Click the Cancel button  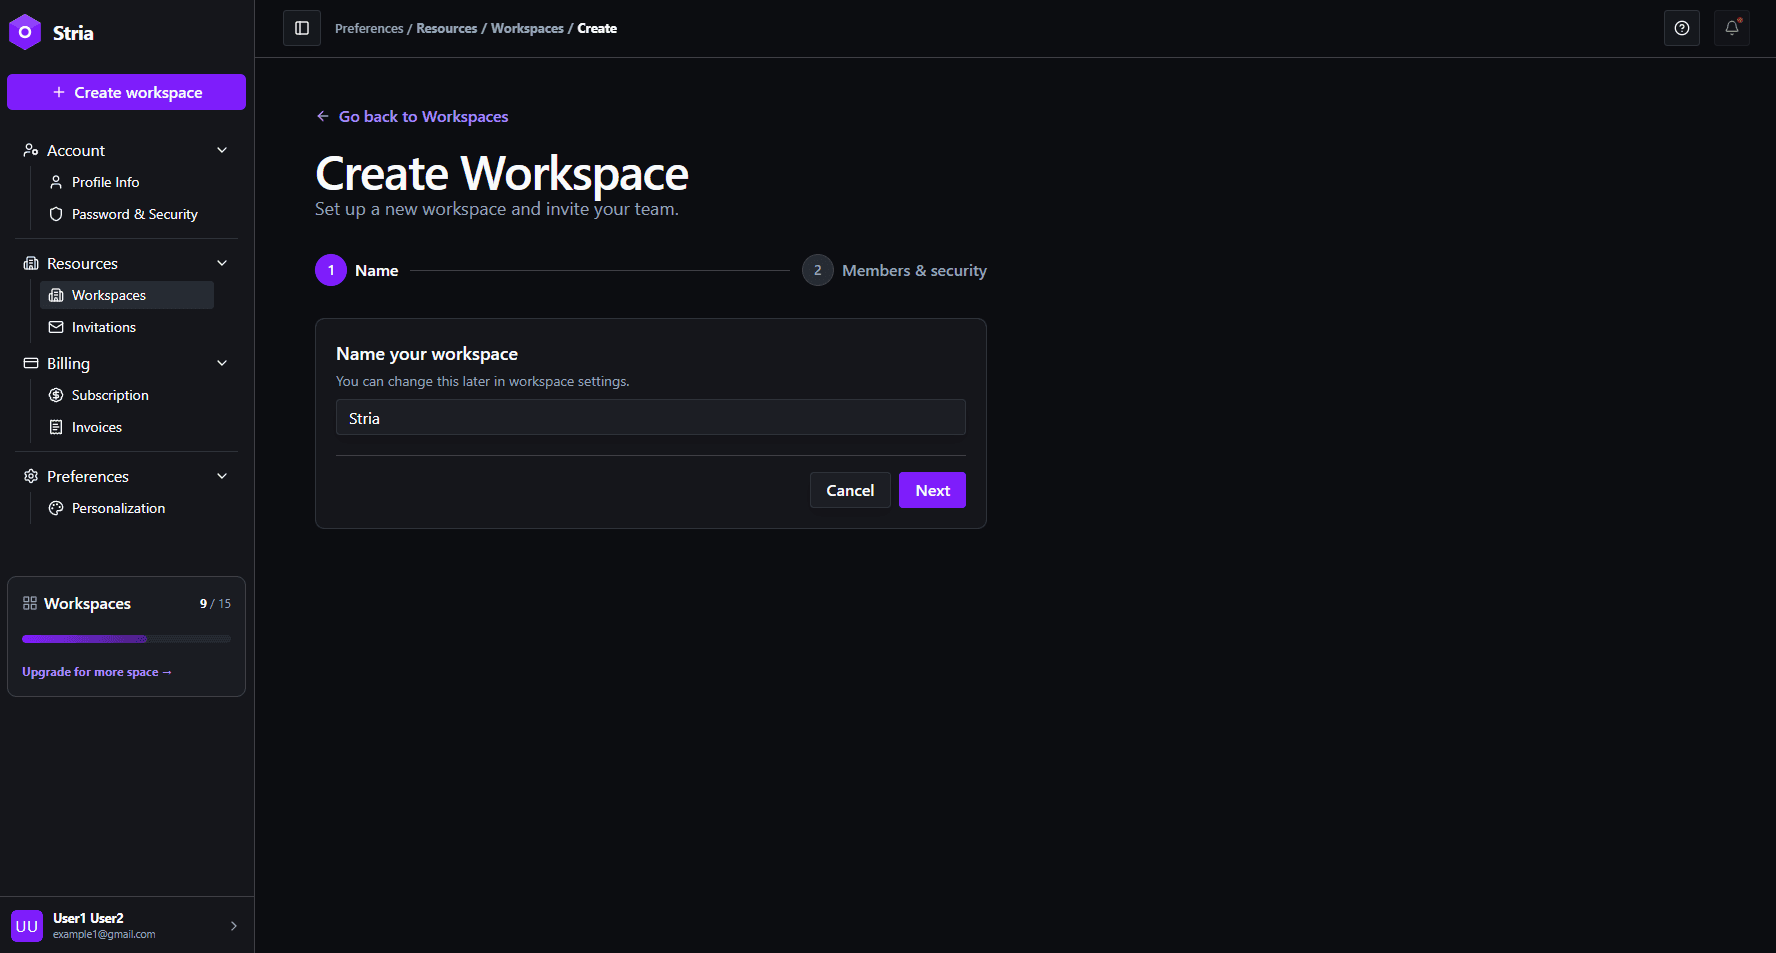tap(850, 490)
